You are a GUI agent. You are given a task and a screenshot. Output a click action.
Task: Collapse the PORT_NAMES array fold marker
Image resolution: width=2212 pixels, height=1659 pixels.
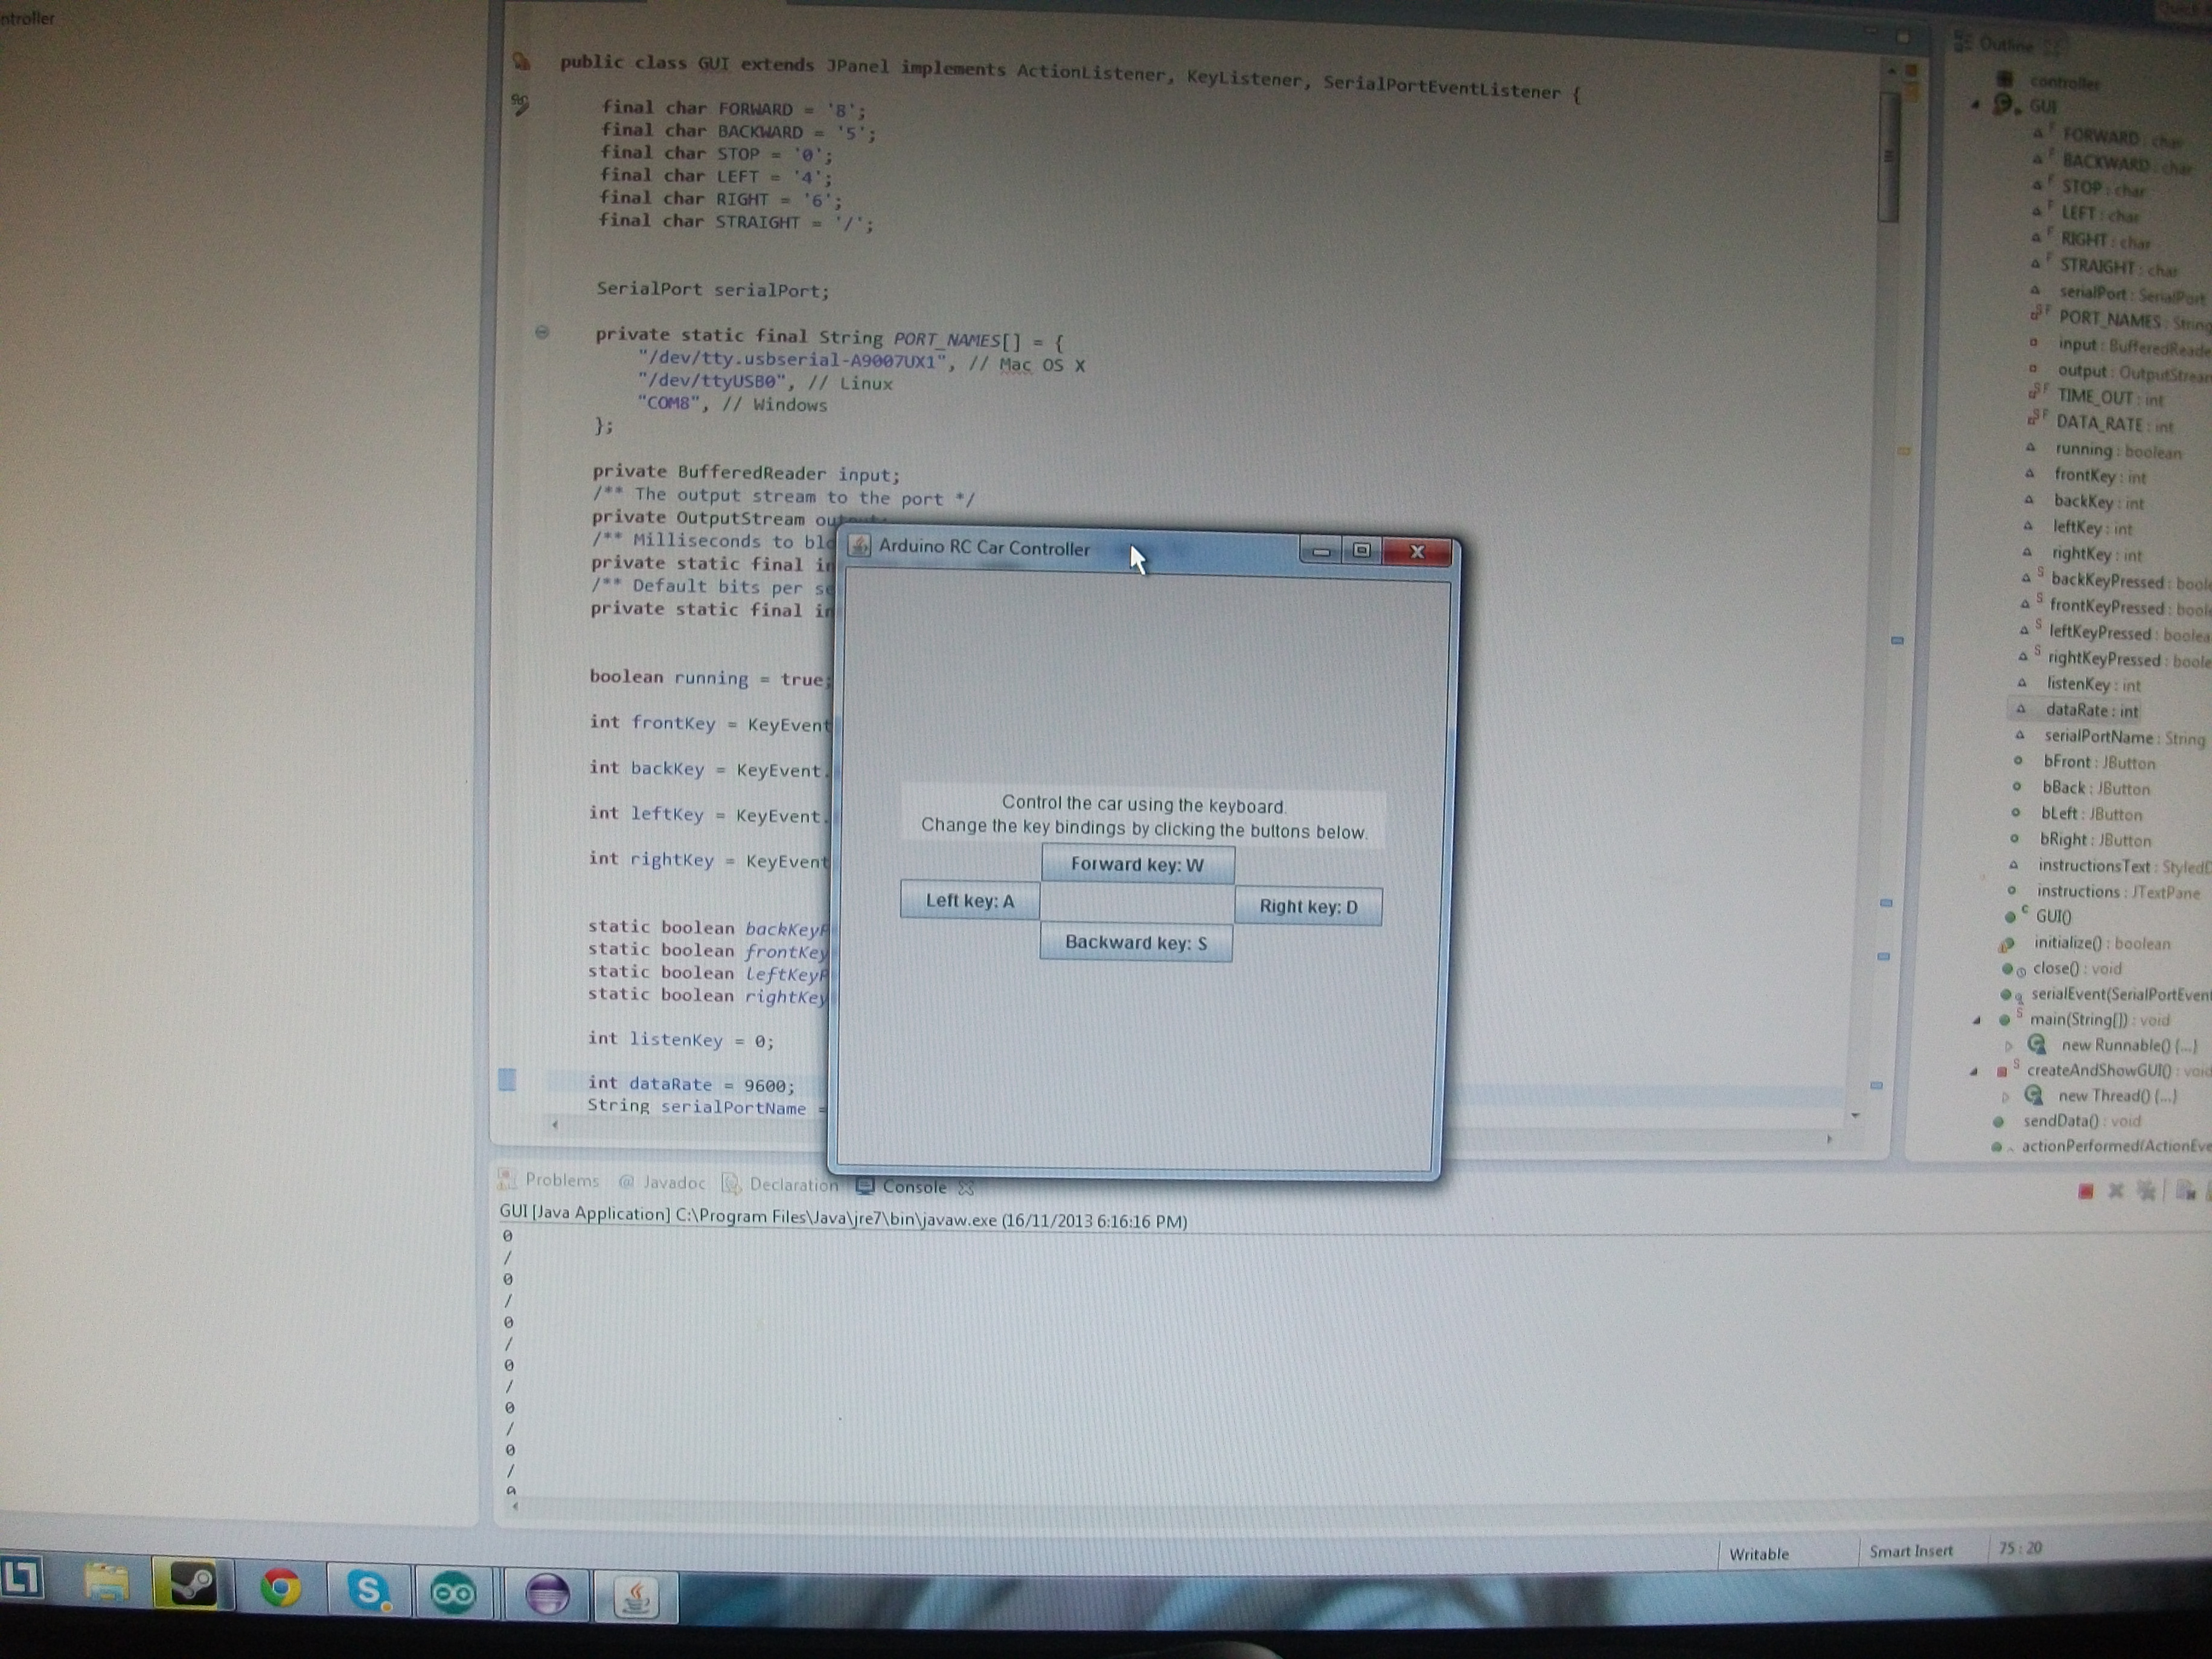pos(542,332)
